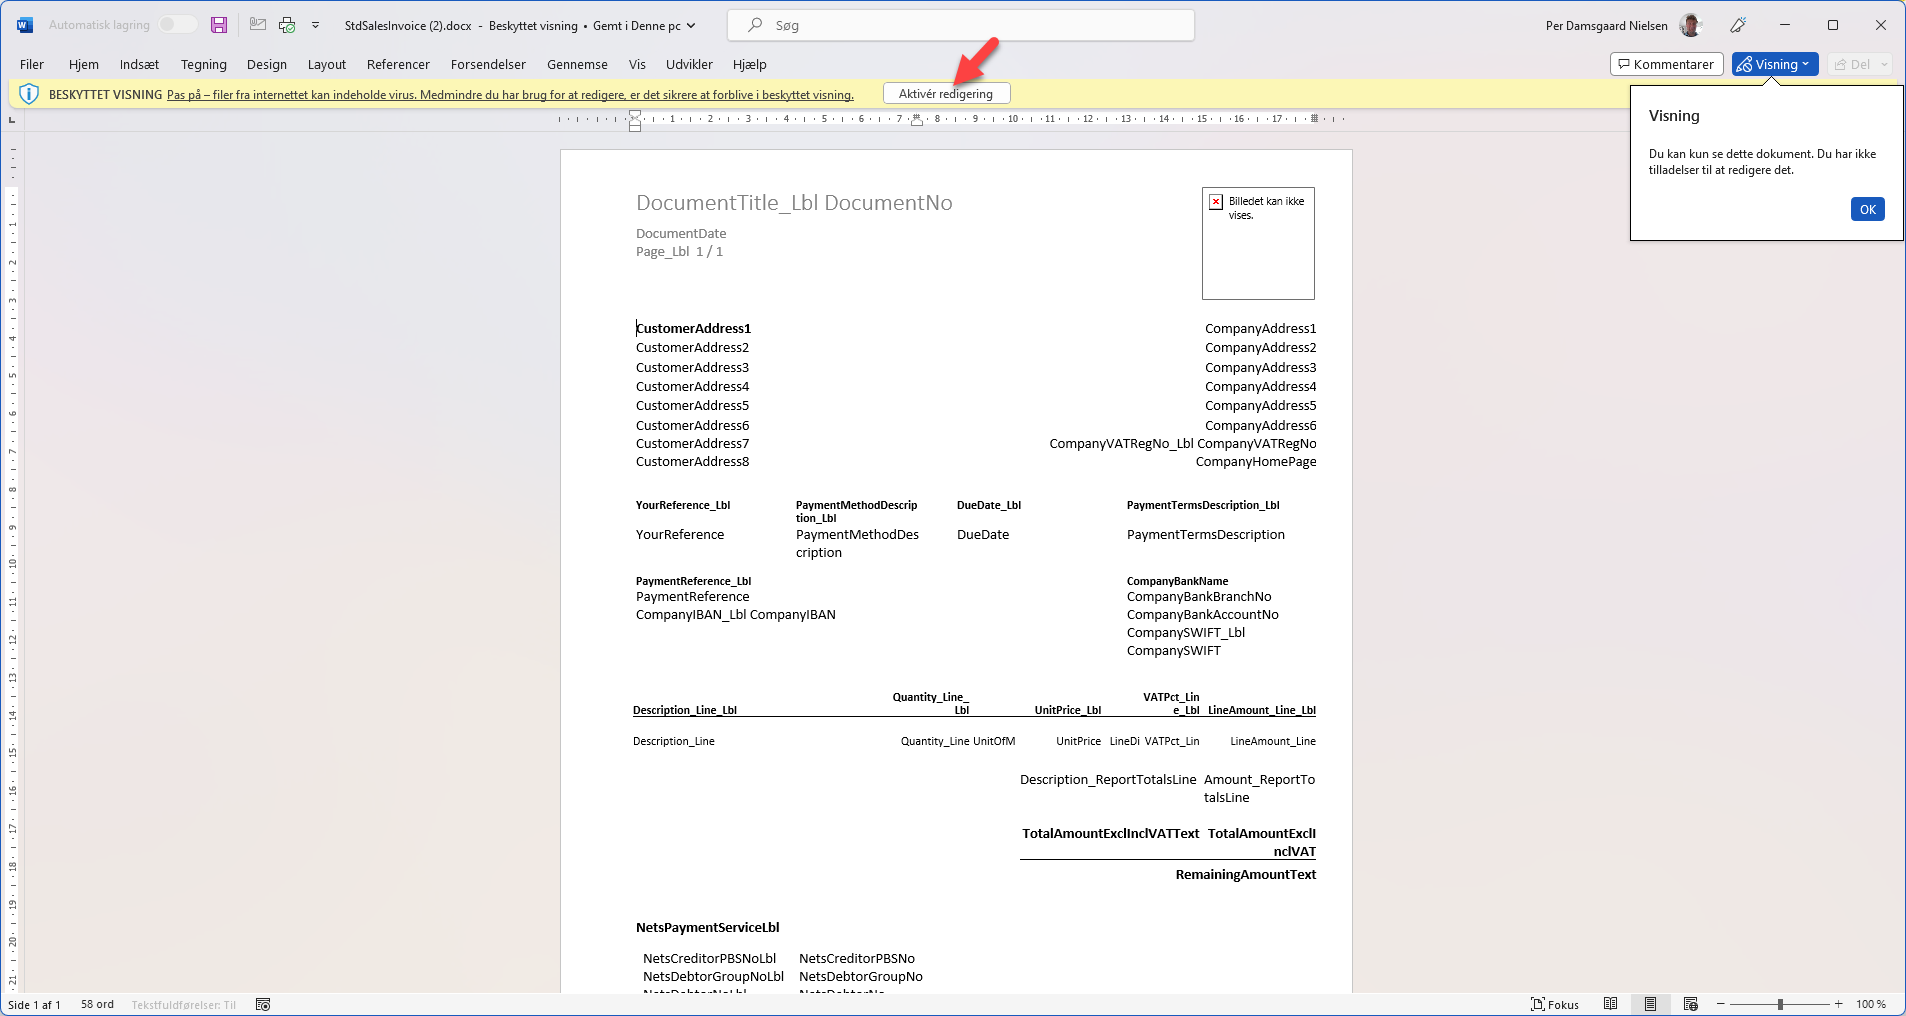Click the RemainingAmountText field
The width and height of the screenshot is (1906, 1016).
click(1246, 874)
